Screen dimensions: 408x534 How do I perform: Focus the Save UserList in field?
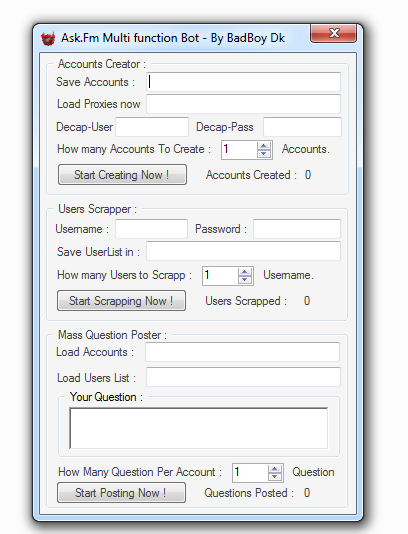pos(243,251)
